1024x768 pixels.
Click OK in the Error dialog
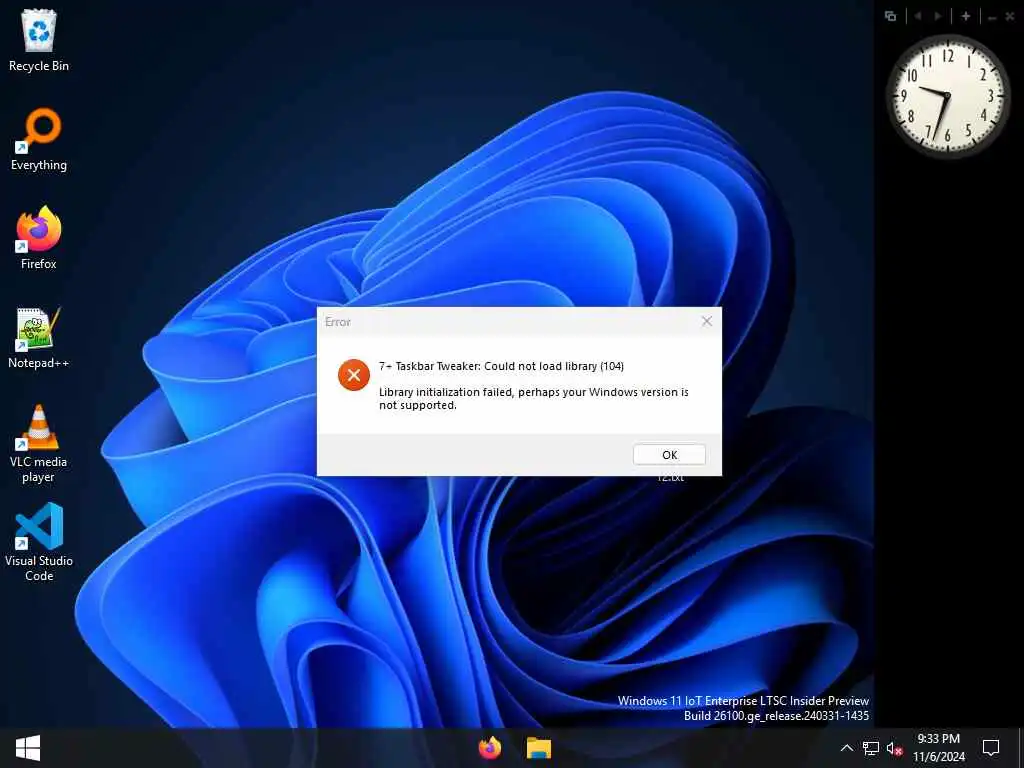click(669, 455)
